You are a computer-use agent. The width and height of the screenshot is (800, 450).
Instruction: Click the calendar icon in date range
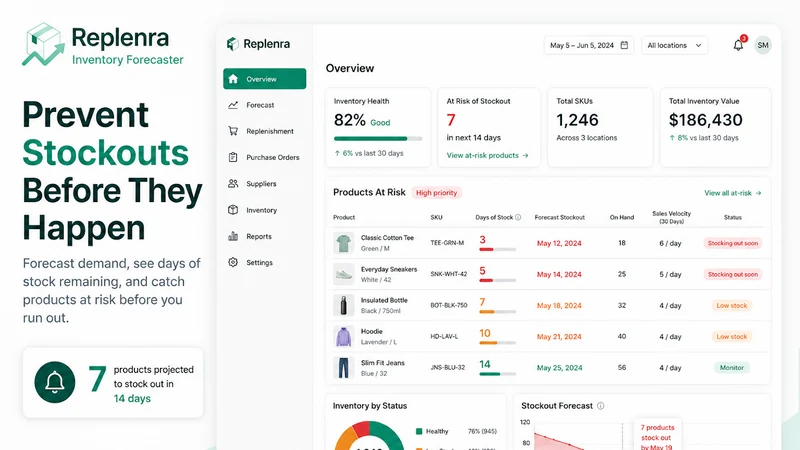pos(624,45)
